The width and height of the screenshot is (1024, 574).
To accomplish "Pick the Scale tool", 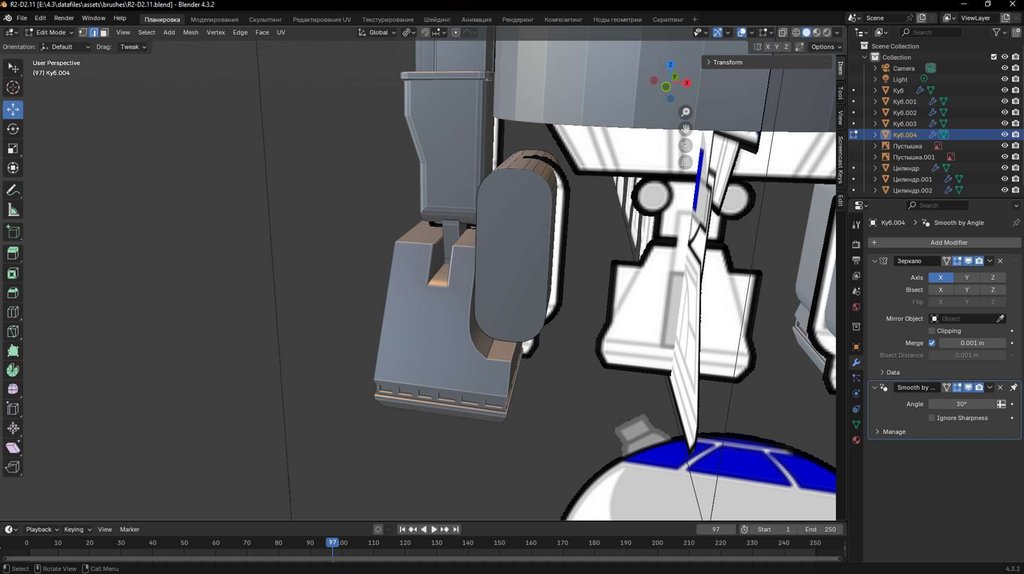I will click(13, 148).
